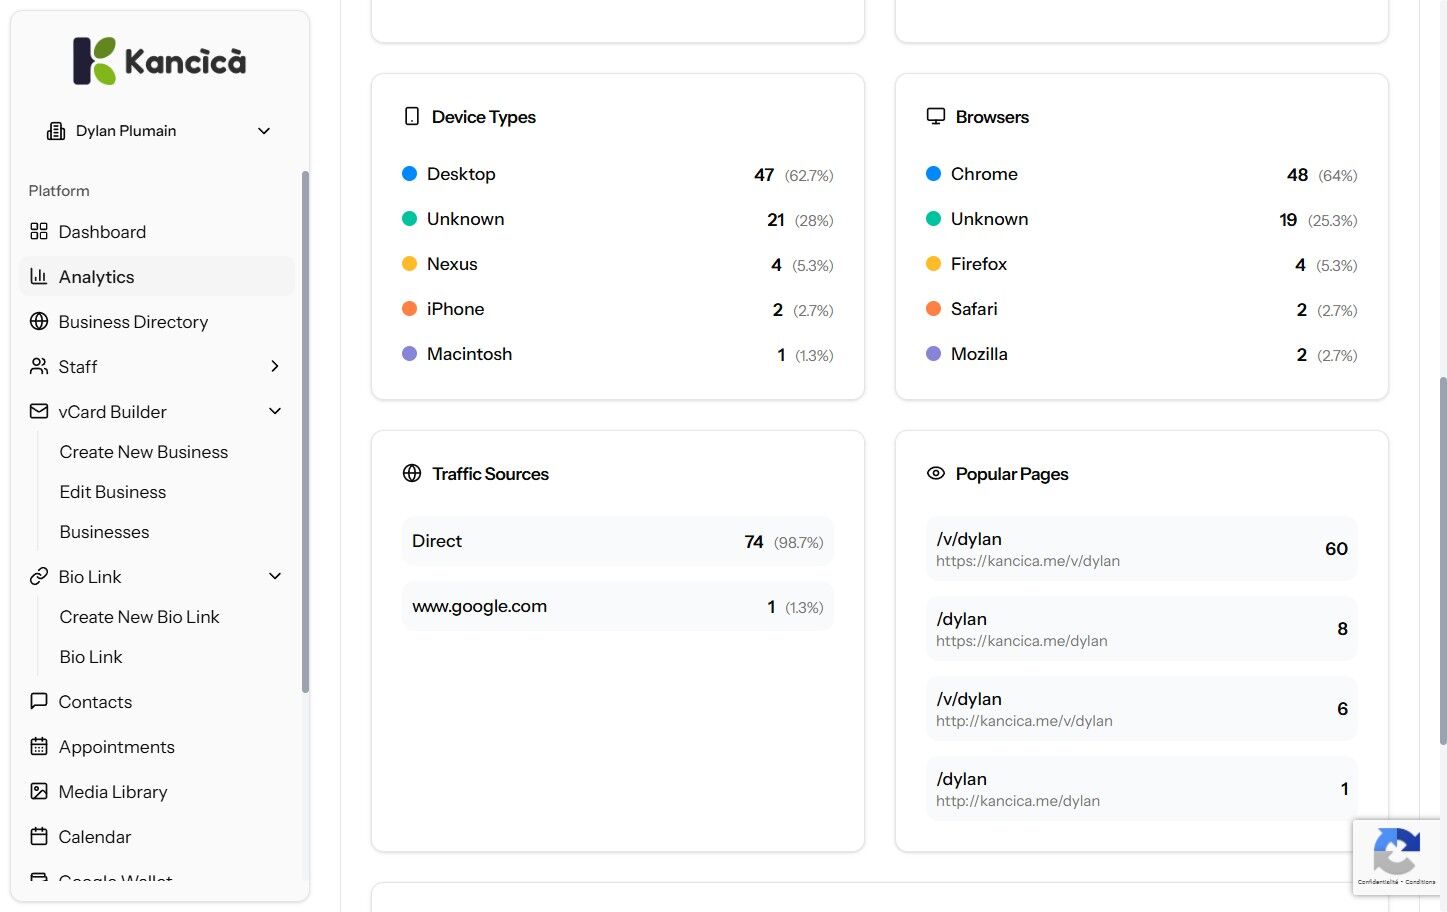Open Create New Bio Link
Screen dimensions: 1447x912
tap(139, 617)
